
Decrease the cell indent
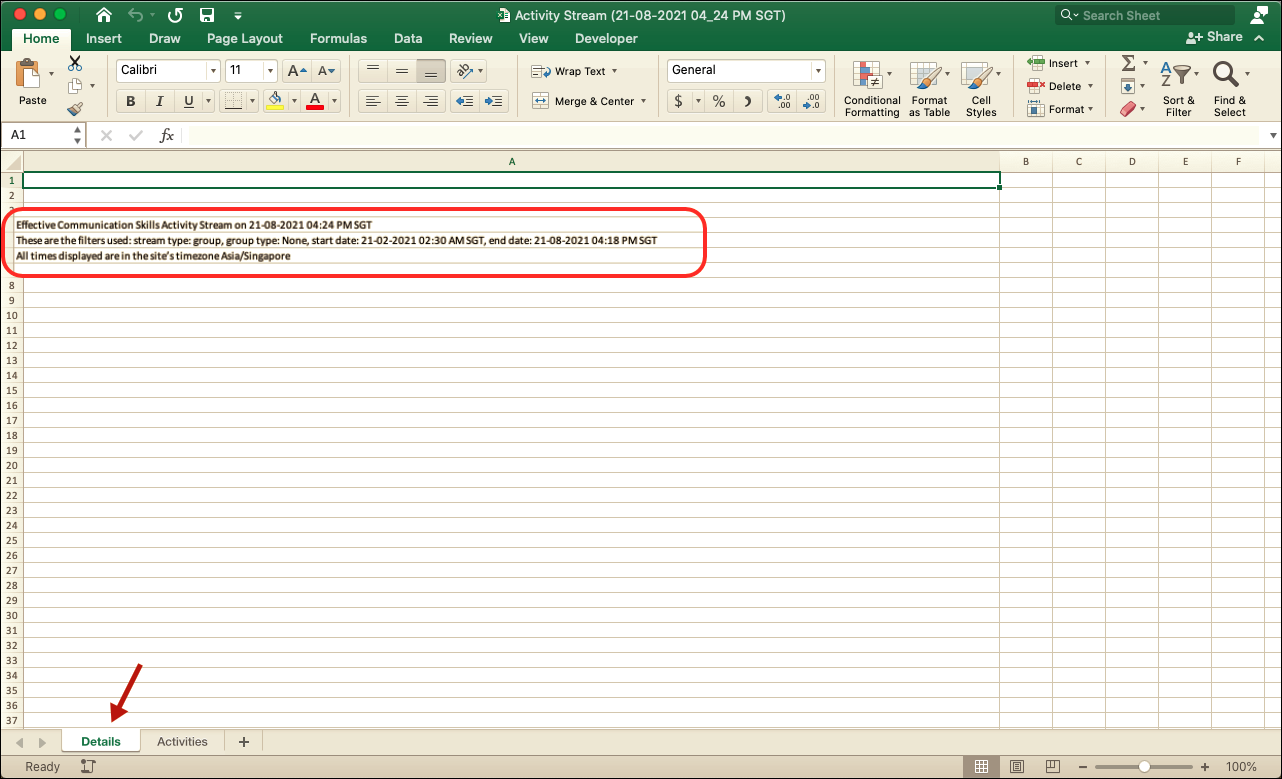[x=463, y=101]
